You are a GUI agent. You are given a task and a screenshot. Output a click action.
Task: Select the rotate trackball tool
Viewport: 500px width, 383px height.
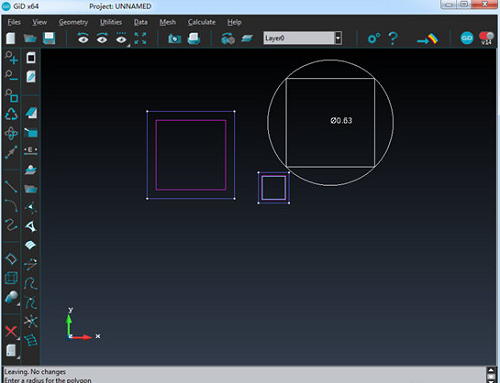11,133
